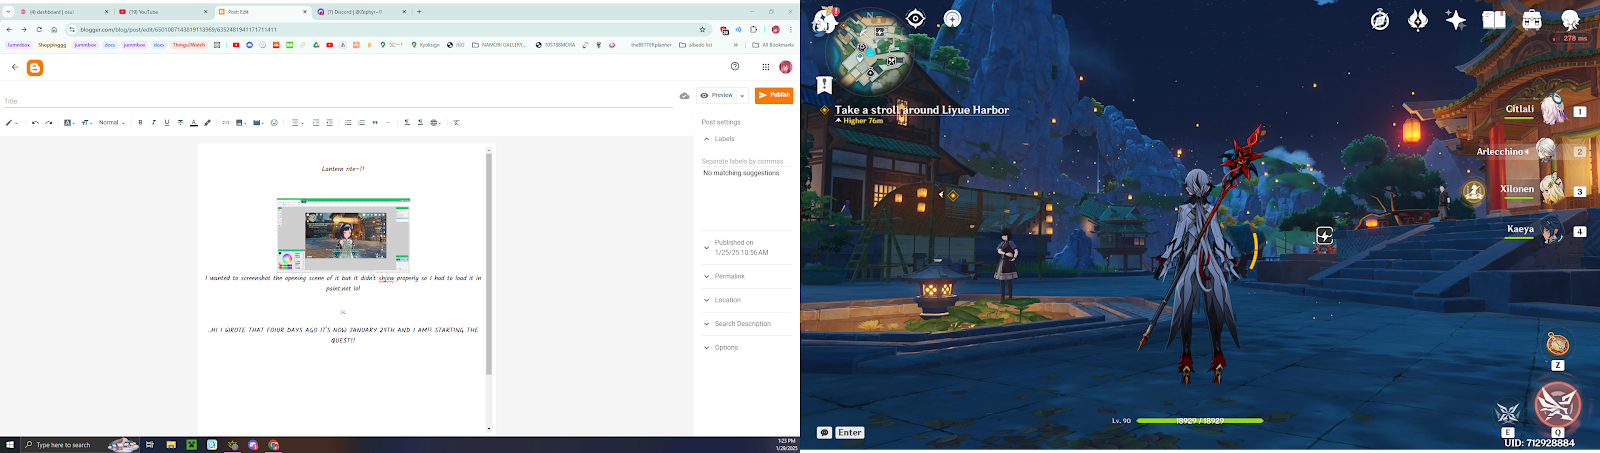The width and height of the screenshot is (1600, 453).
Task: Apply italic formatting in the post editor
Action: click(153, 123)
